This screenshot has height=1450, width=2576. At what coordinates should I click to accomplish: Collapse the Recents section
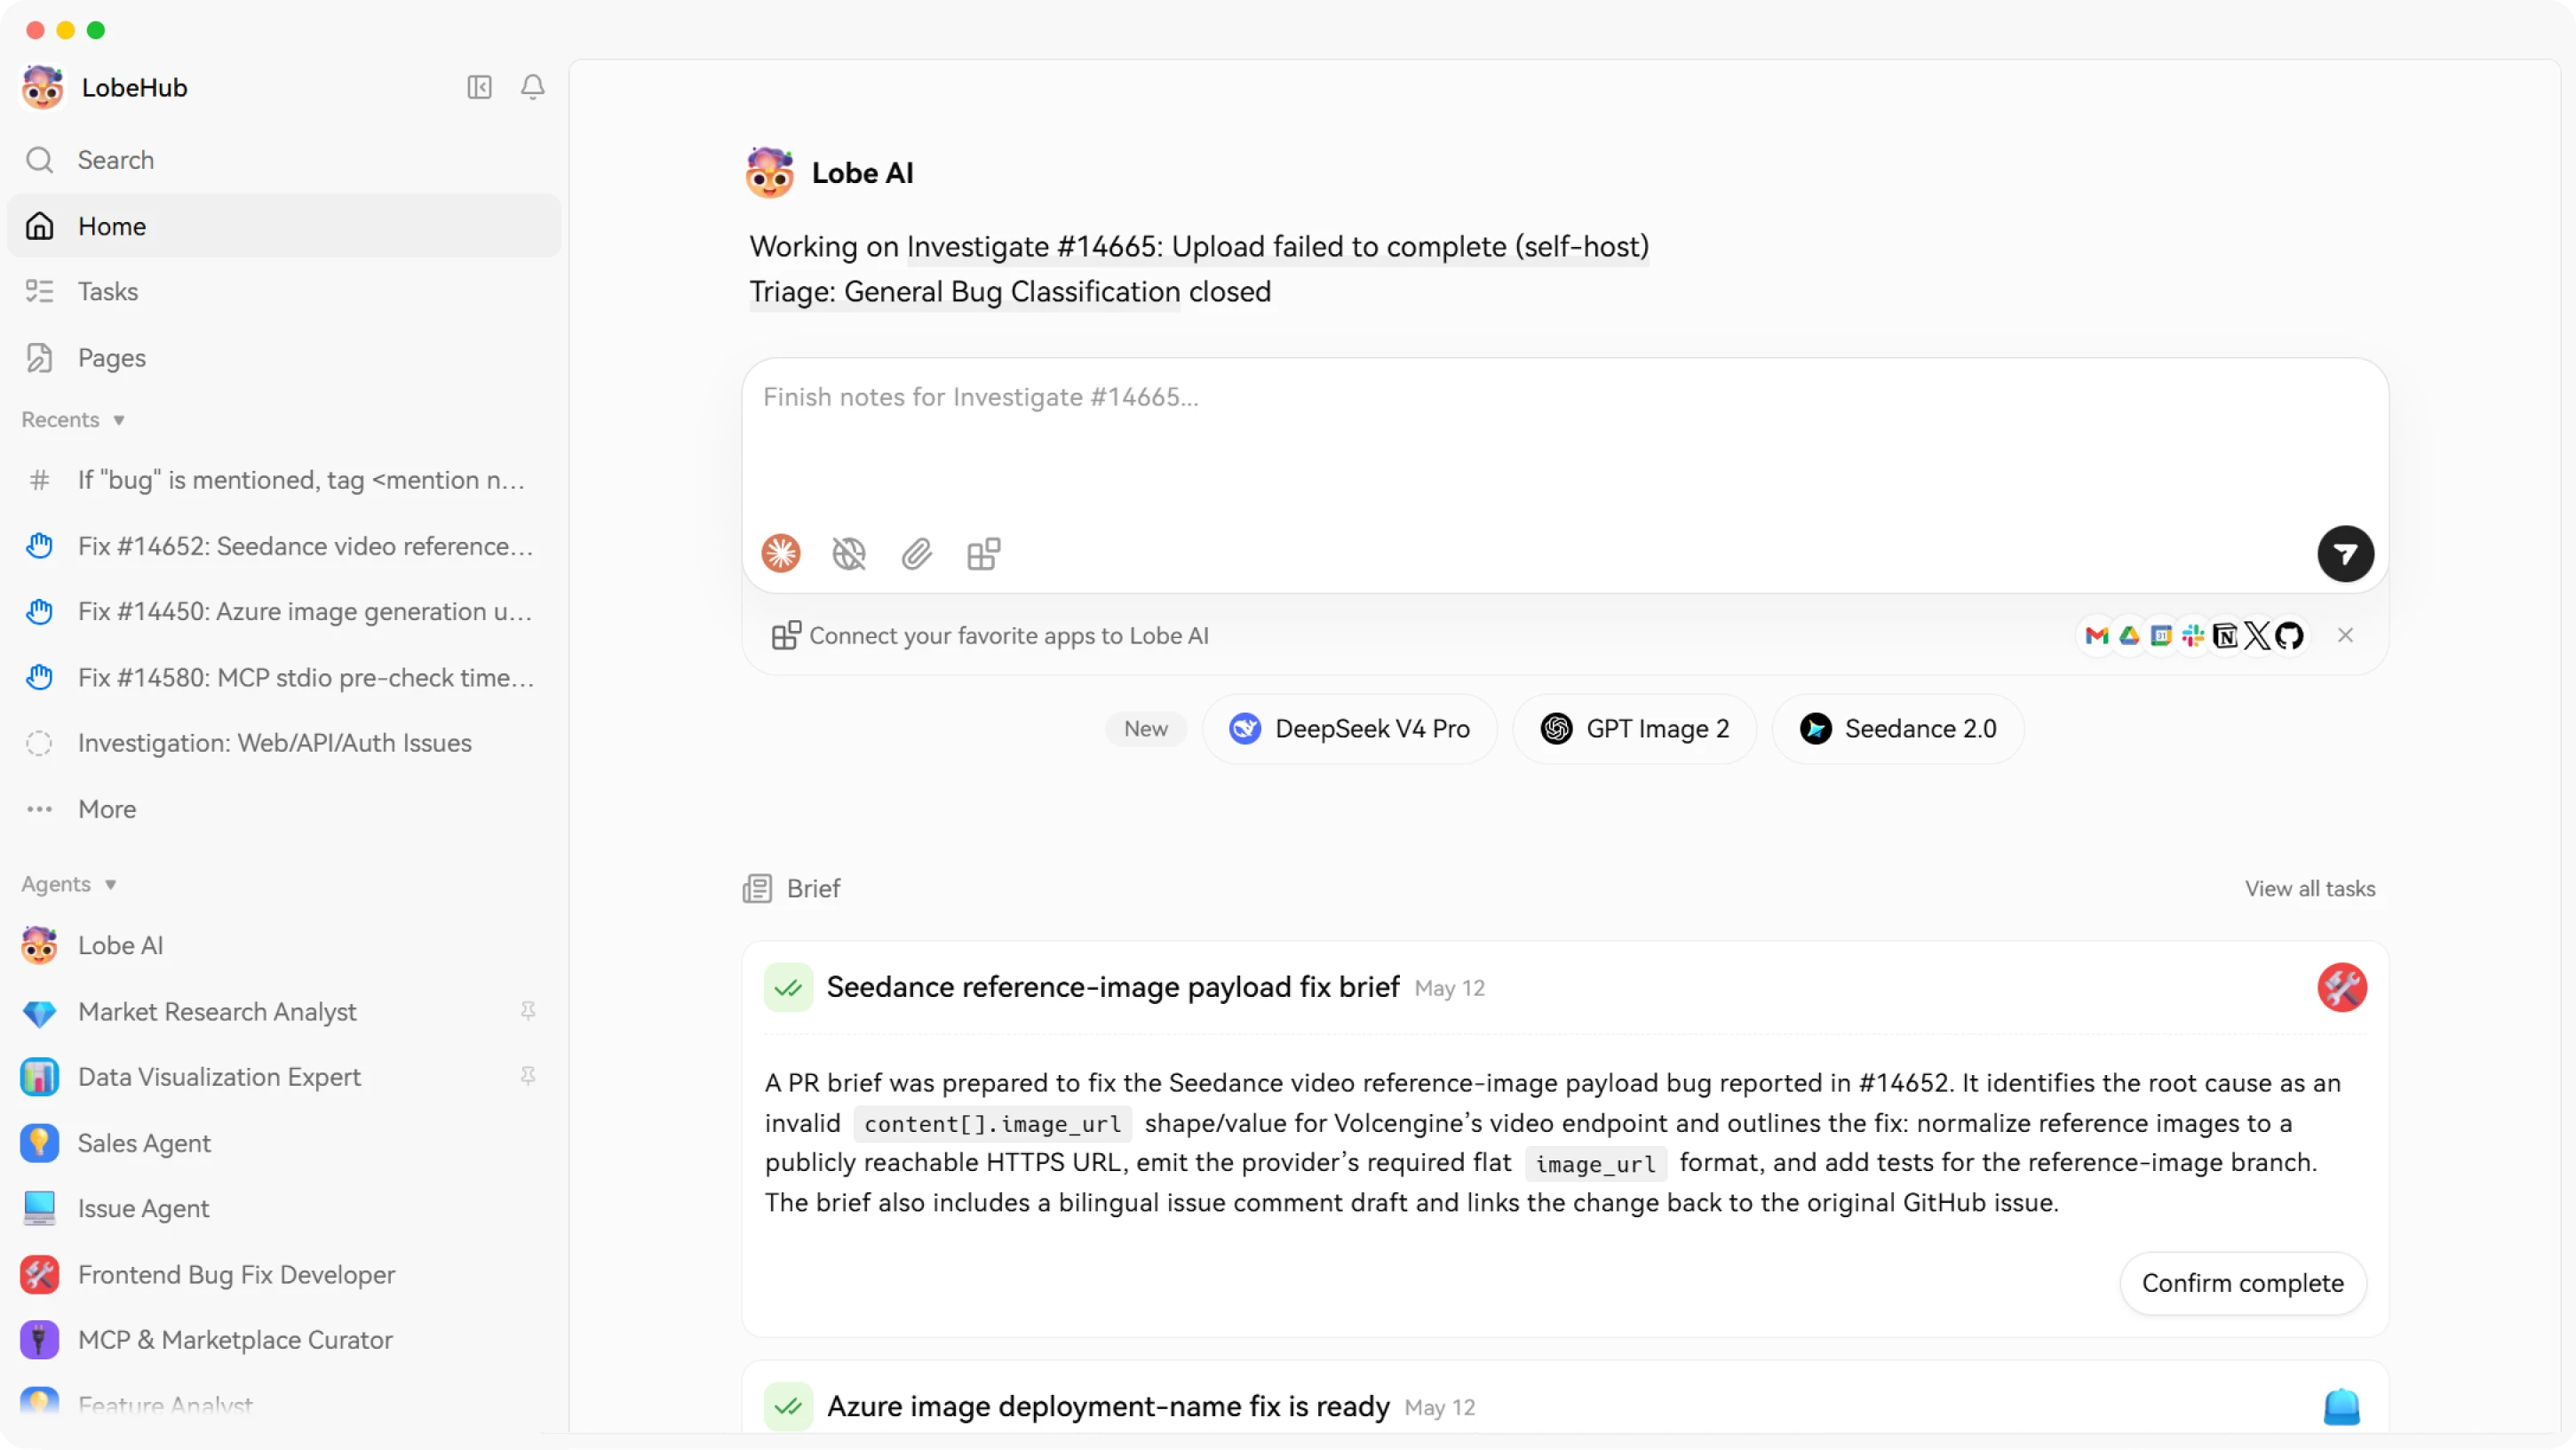click(73, 420)
